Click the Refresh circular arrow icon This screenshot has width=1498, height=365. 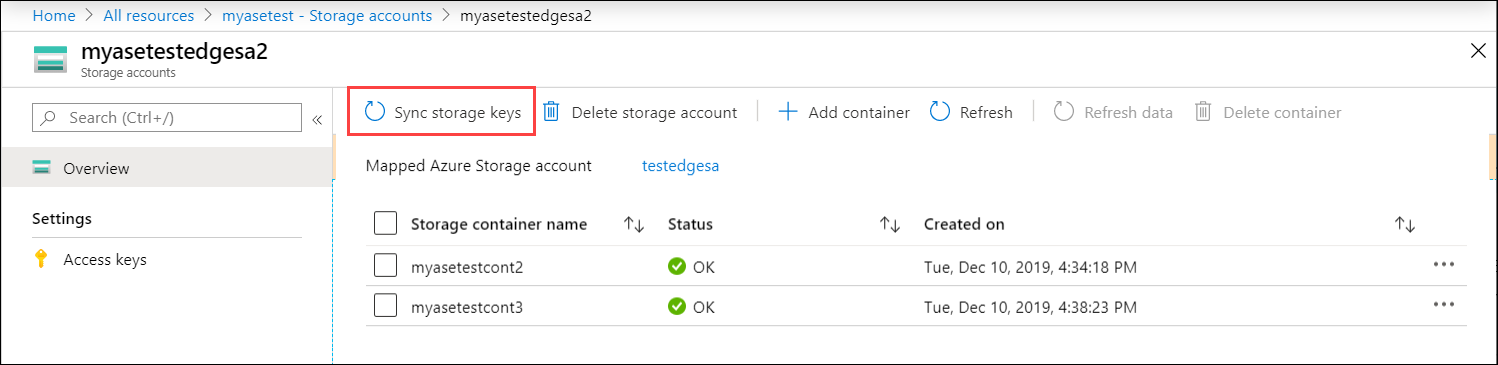[940, 112]
